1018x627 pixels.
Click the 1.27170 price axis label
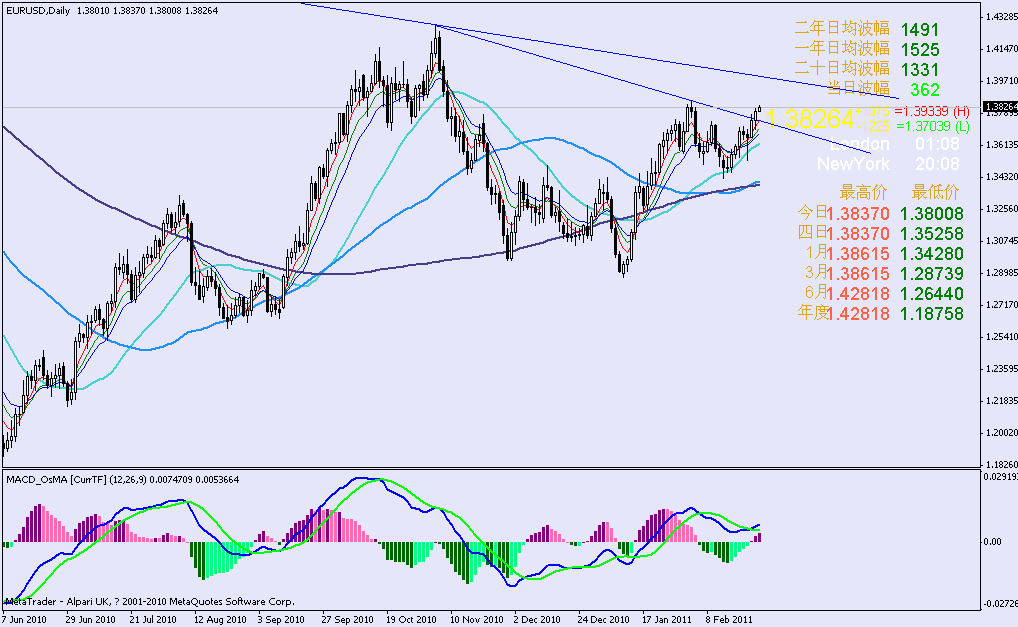click(x=1002, y=304)
